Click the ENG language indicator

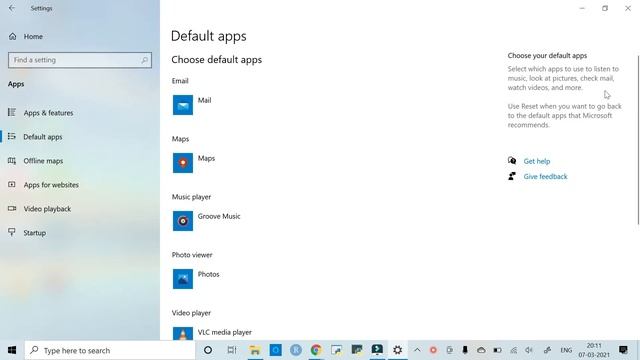click(566, 350)
